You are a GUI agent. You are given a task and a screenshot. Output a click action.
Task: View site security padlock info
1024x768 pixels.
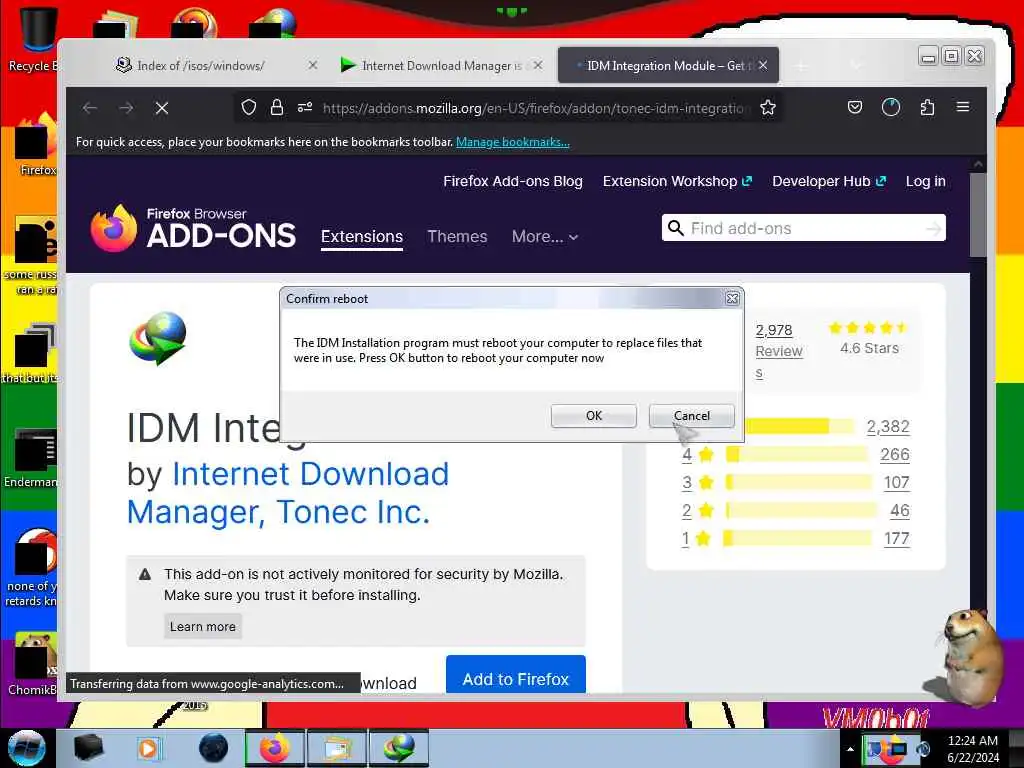point(277,107)
